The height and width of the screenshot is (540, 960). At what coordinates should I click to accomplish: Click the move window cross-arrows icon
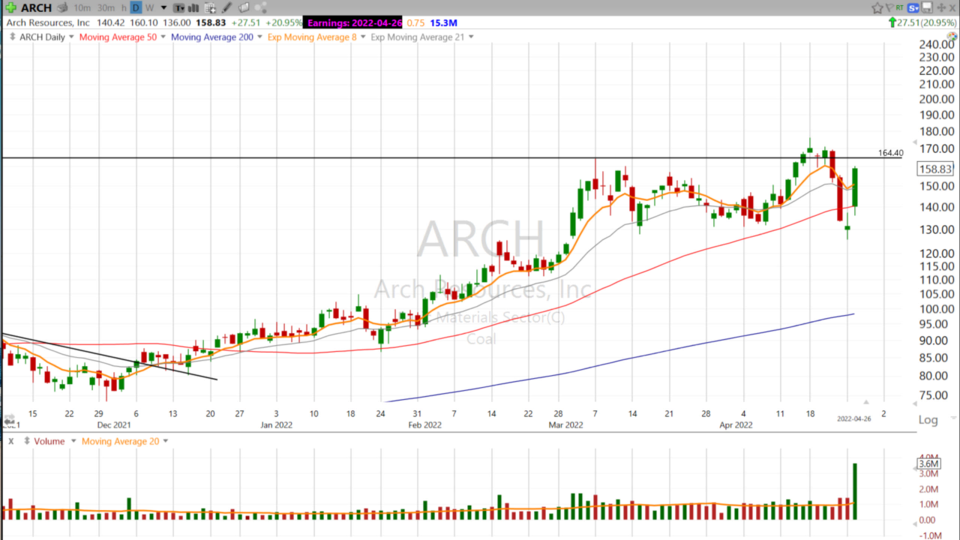(941, 8)
